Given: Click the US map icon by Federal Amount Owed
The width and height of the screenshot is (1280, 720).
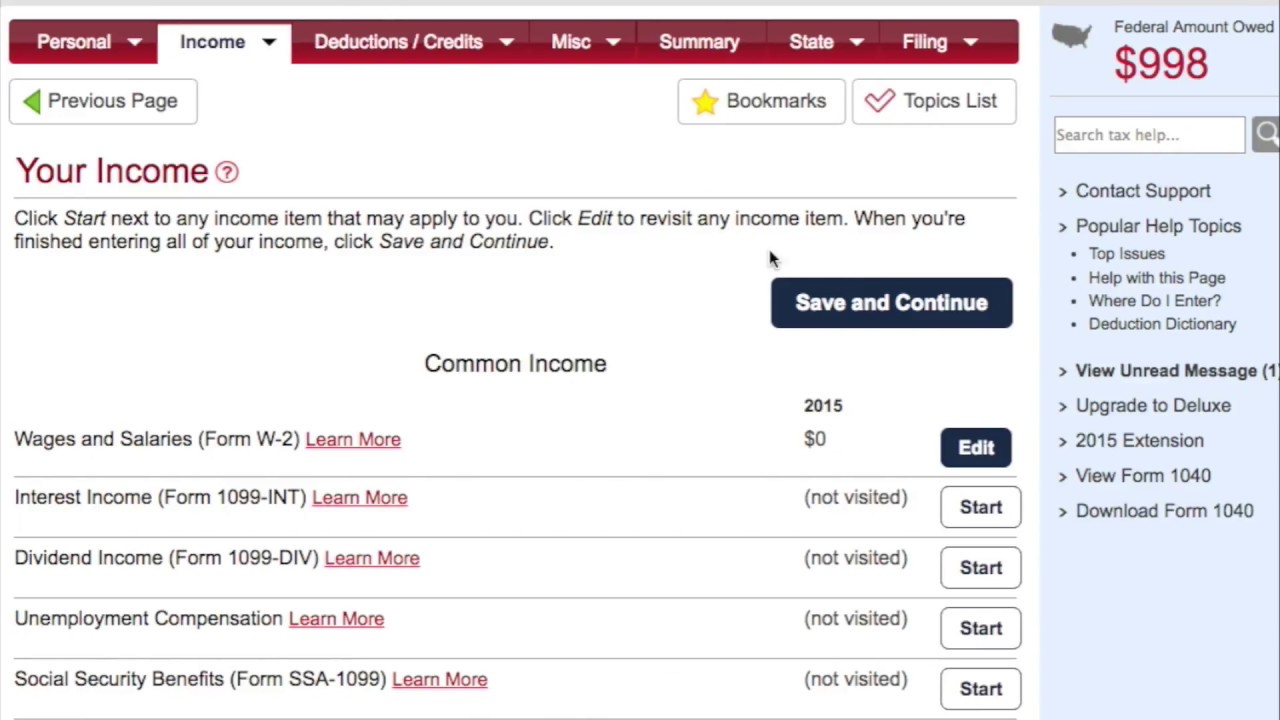Looking at the screenshot, I should click(1072, 37).
